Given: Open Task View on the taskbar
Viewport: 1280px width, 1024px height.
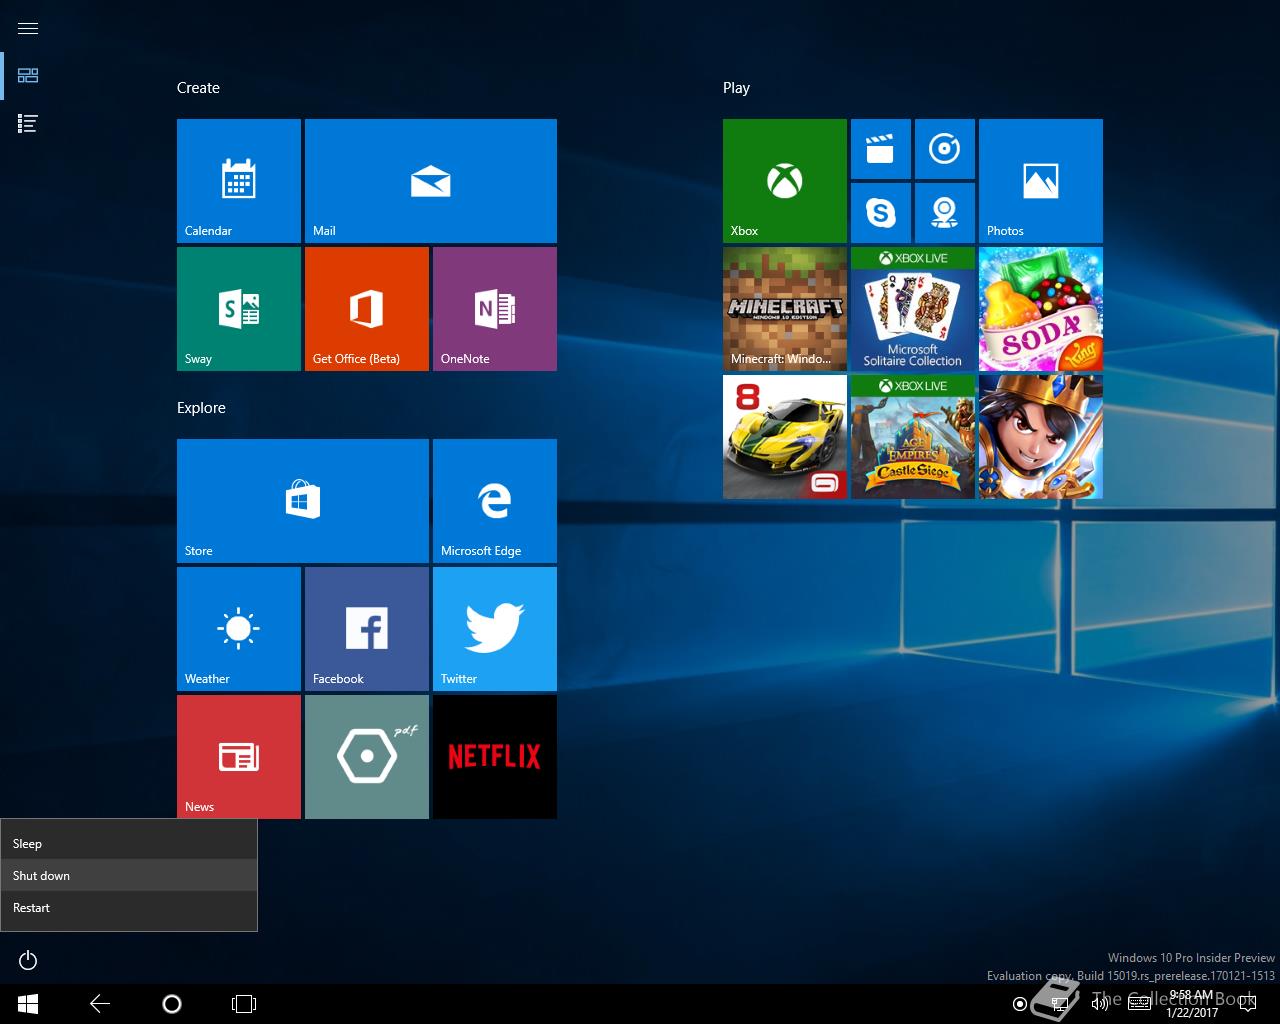Looking at the screenshot, I should 244,1004.
